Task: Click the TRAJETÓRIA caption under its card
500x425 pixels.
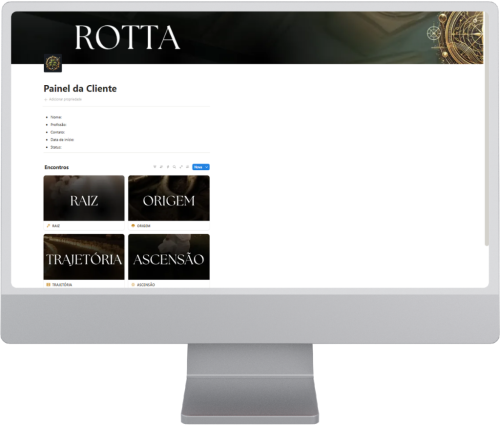Action: [62, 285]
